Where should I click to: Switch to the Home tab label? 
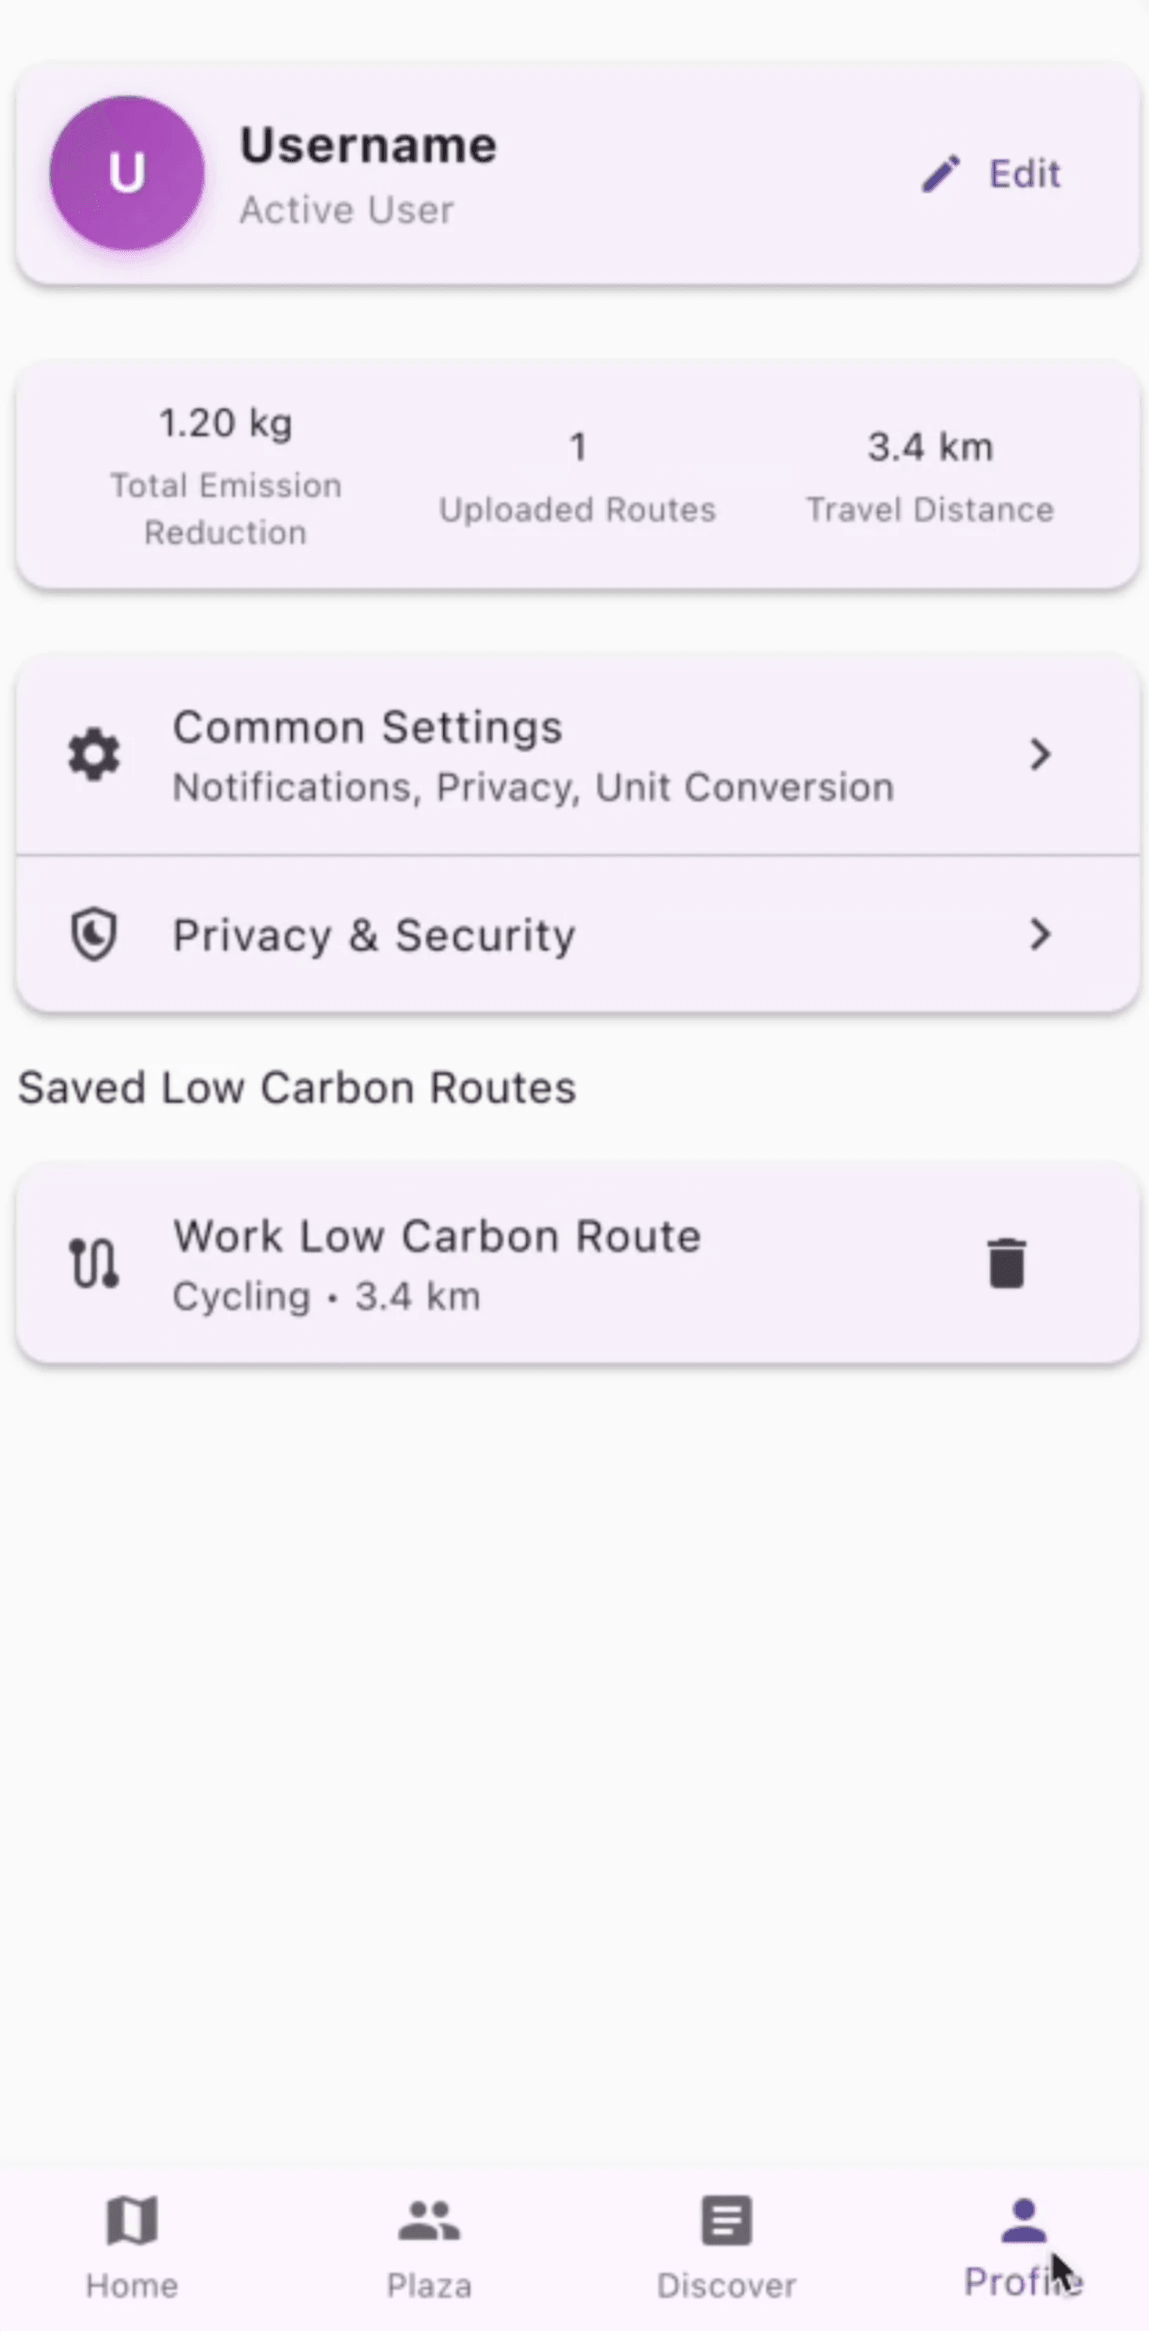[132, 2285]
